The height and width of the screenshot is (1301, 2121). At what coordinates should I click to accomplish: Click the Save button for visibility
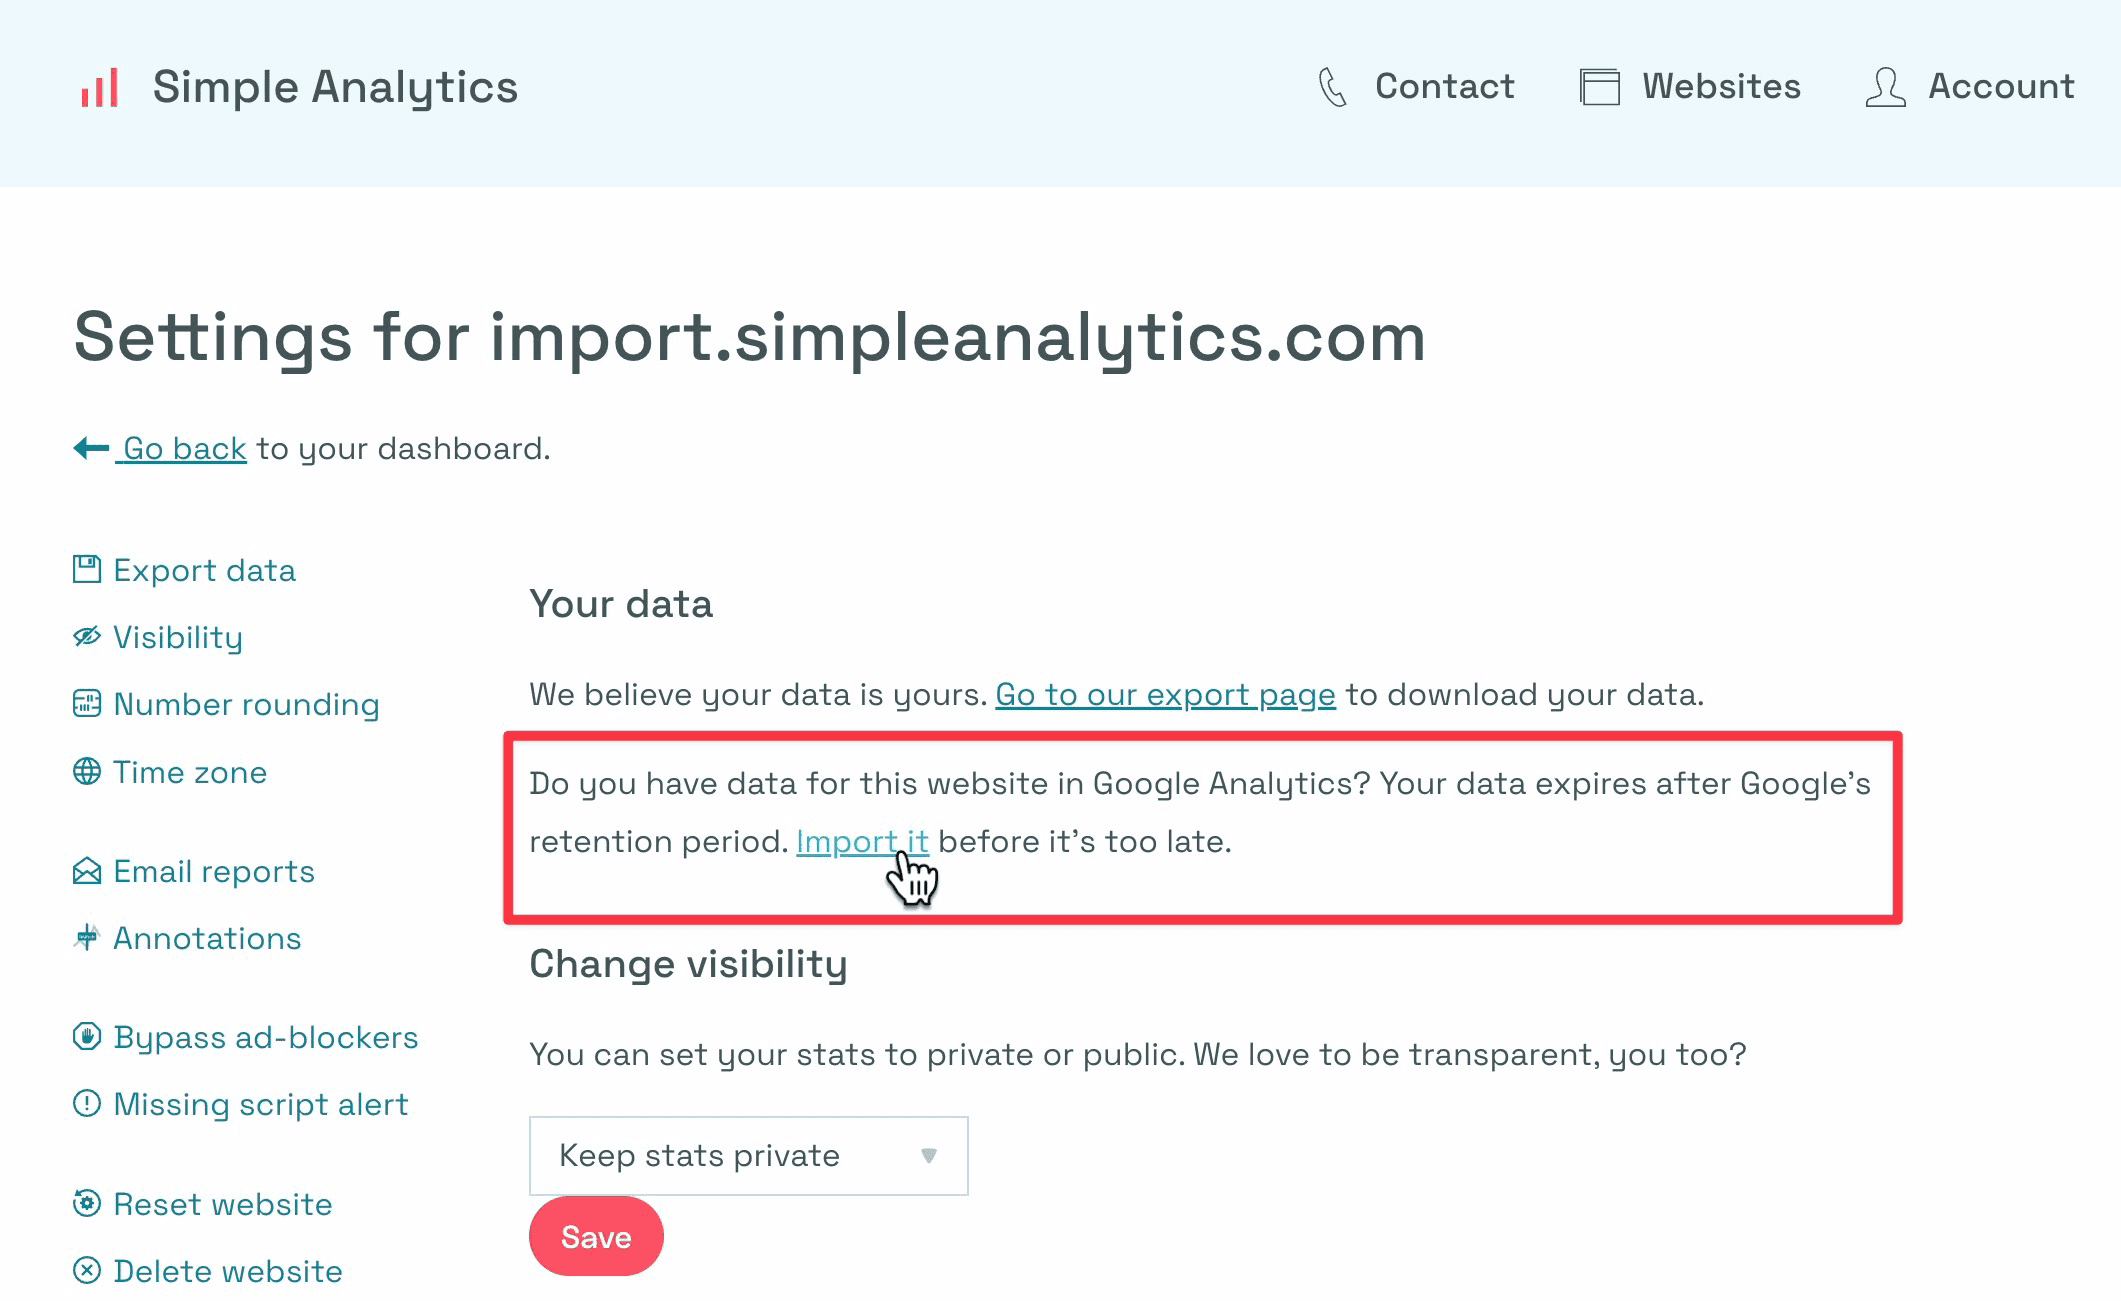[x=598, y=1237]
